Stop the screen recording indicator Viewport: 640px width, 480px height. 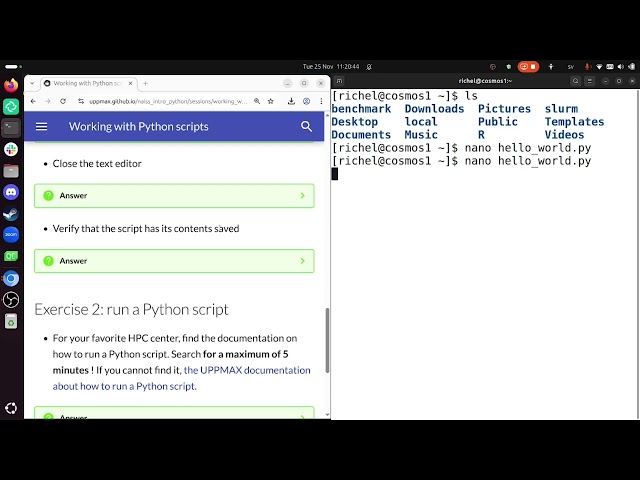tap(528, 67)
